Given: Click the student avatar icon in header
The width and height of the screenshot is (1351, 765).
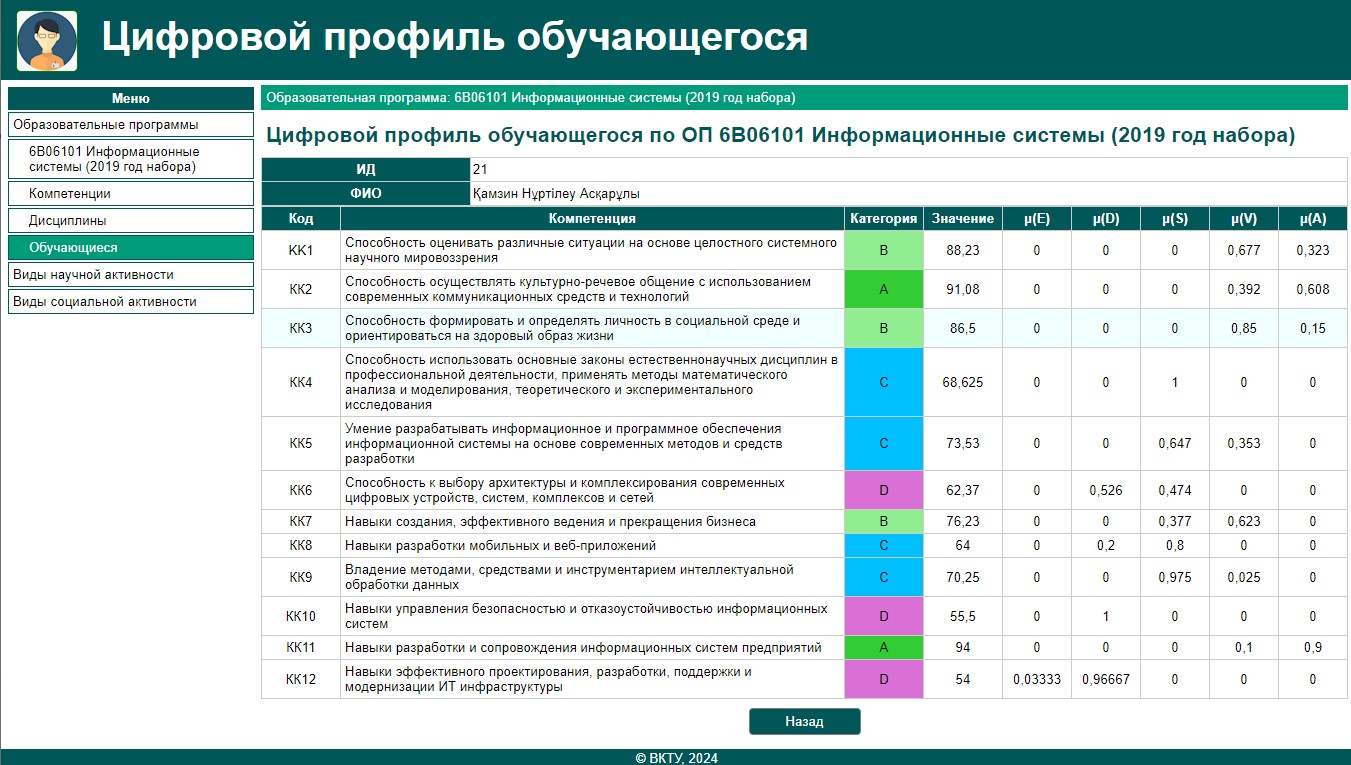Looking at the screenshot, I should (x=47, y=41).
